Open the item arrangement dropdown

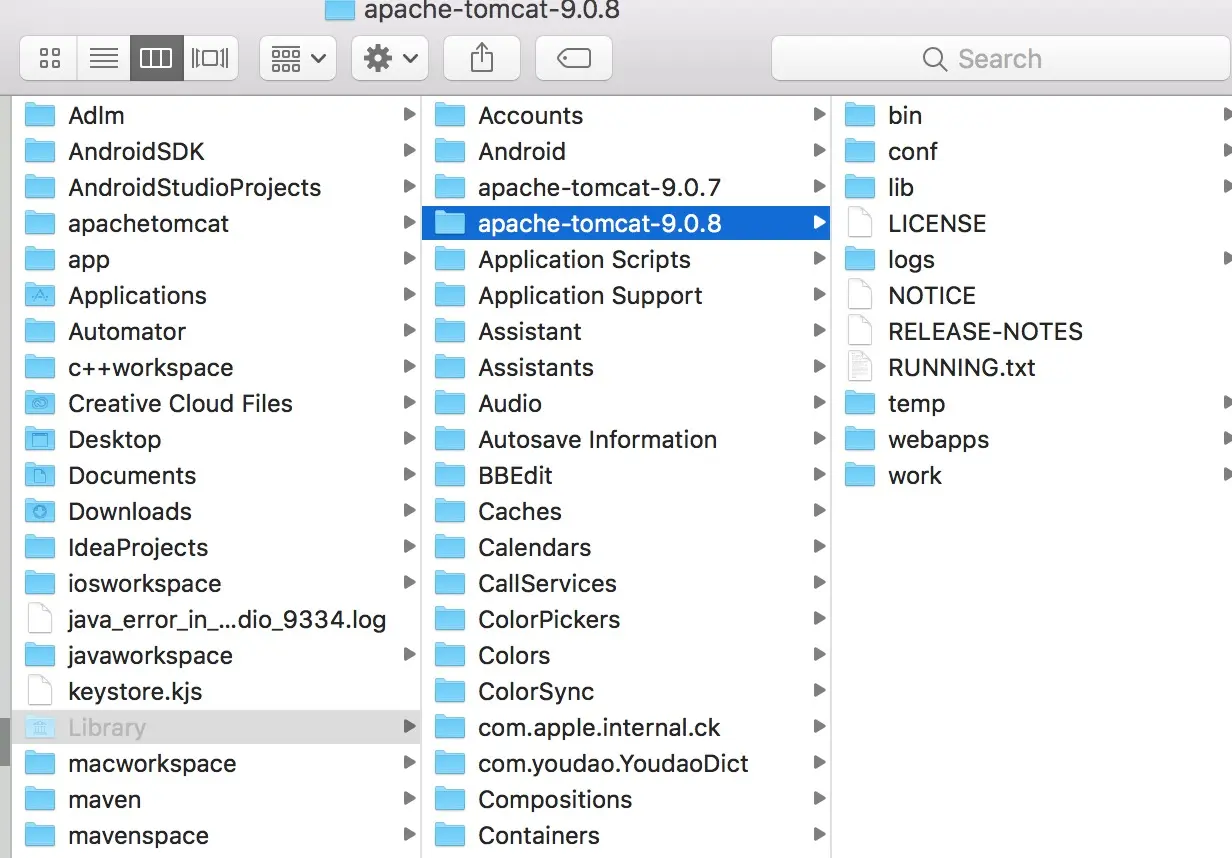(298, 58)
